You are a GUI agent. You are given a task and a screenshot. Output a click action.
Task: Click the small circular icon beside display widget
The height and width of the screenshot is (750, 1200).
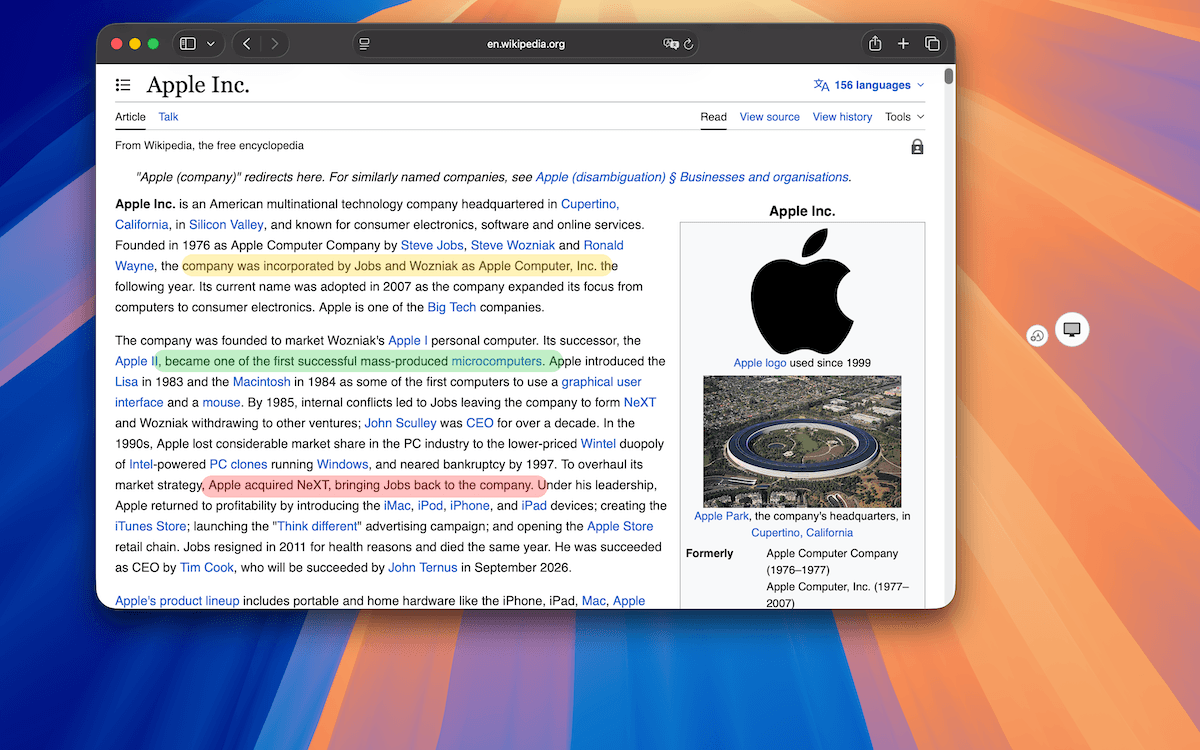click(x=1038, y=336)
